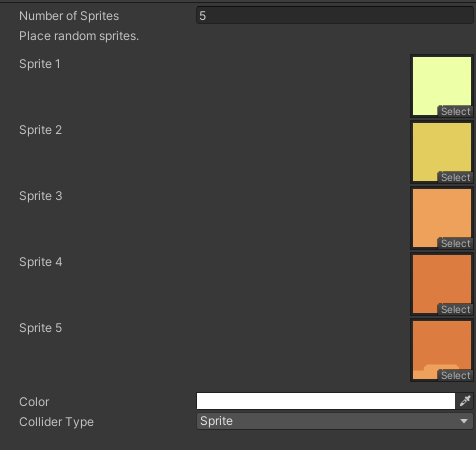
Task: Click the Sprite 4 Select button
Action: [x=455, y=309]
